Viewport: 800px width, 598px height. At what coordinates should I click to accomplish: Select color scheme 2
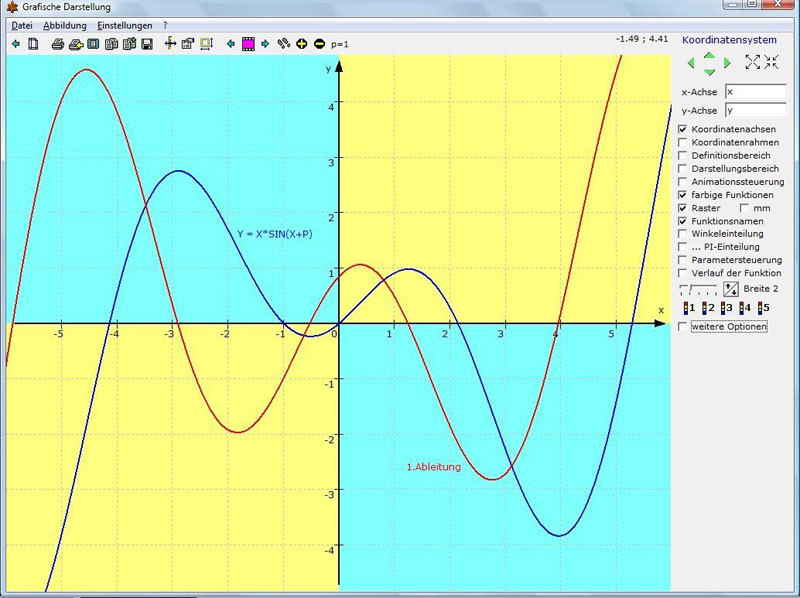pos(708,308)
